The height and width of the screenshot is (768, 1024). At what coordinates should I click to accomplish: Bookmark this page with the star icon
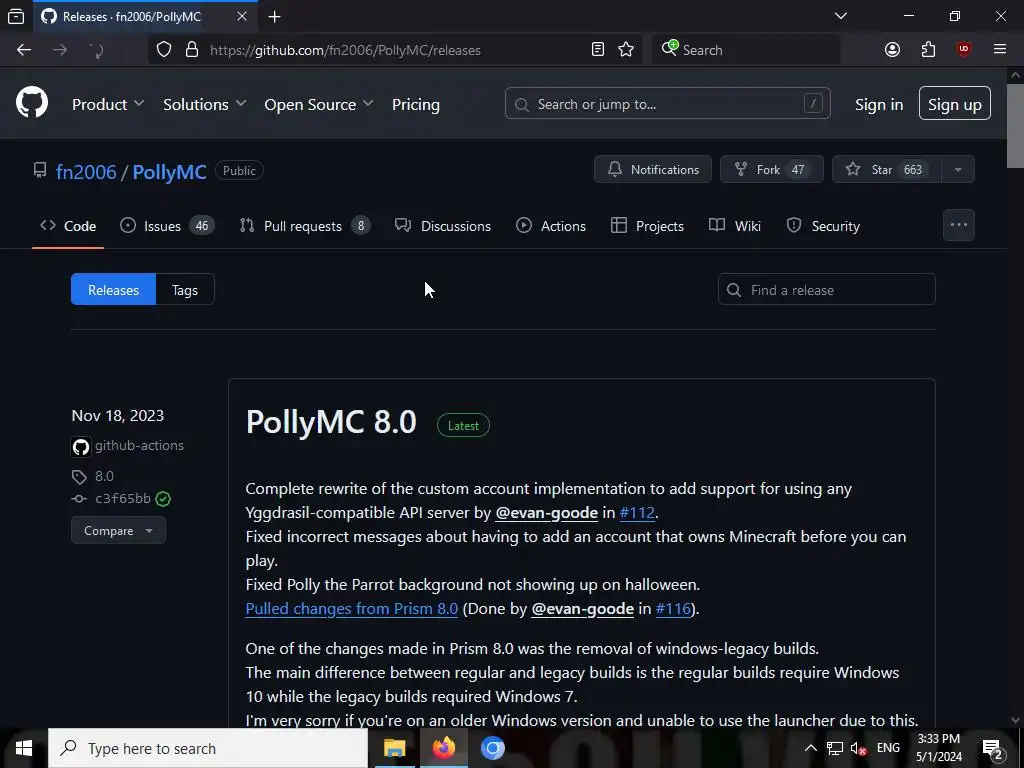pyautogui.click(x=626, y=50)
